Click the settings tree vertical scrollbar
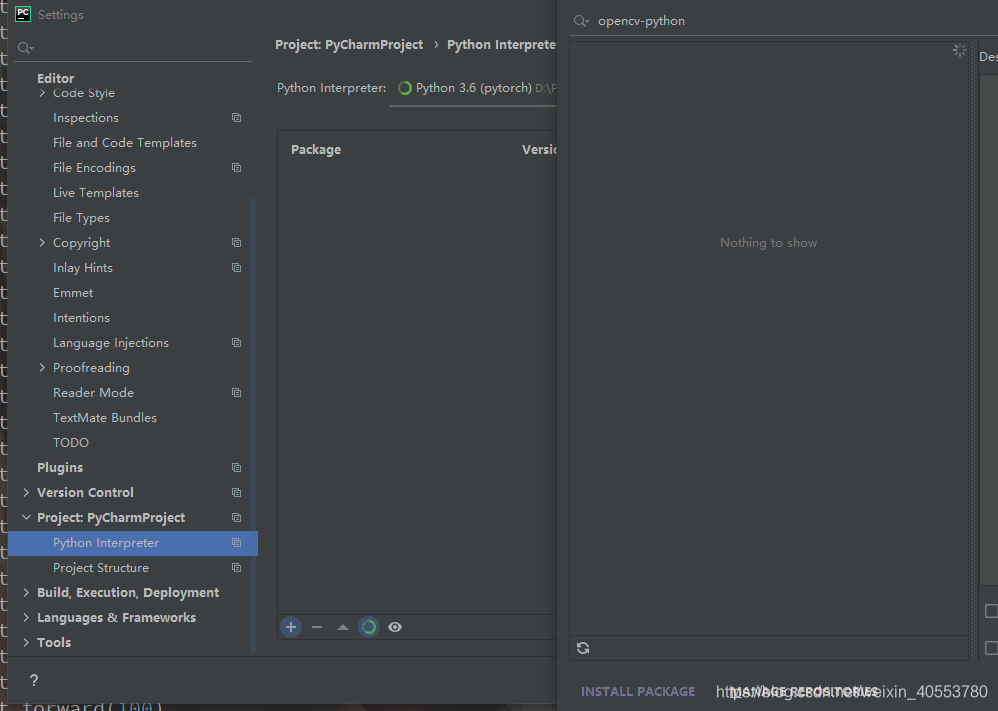This screenshot has width=998, height=711. pos(253,425)
